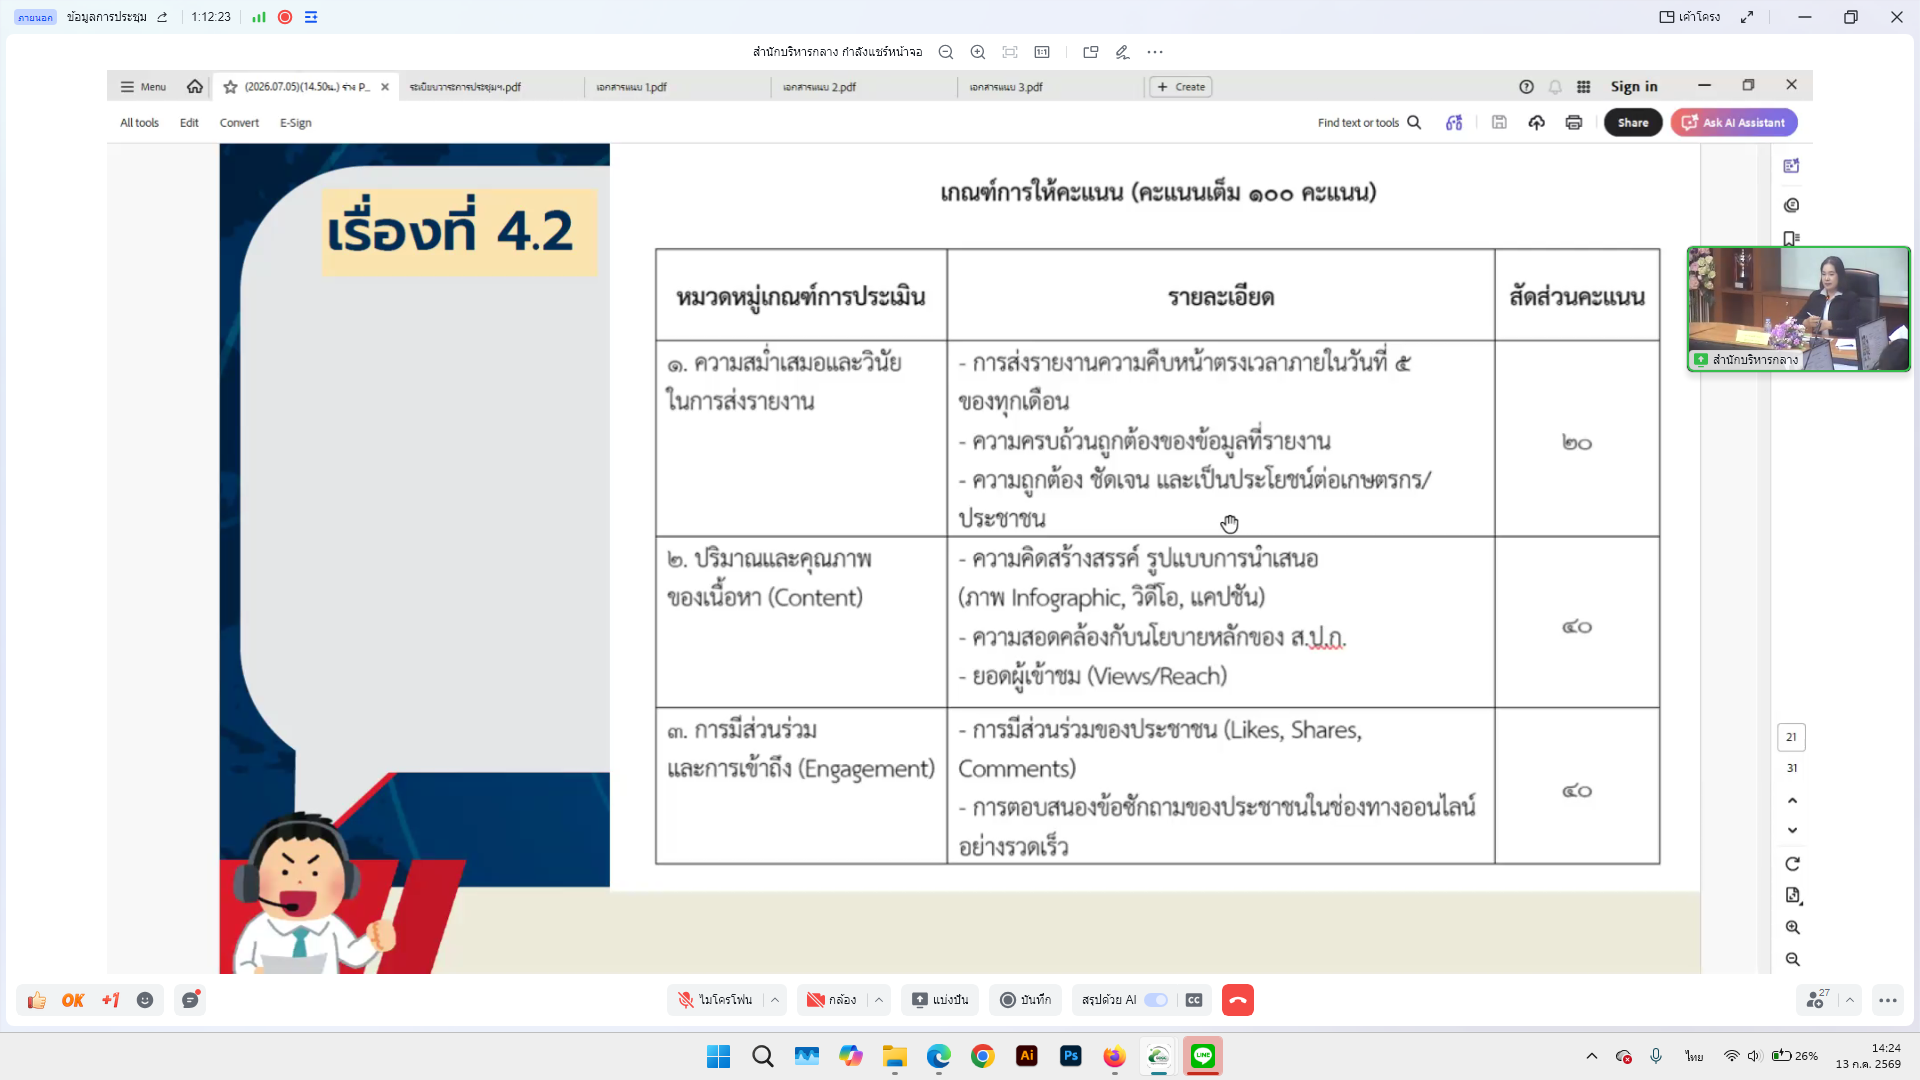This screenshot has width=1920, height=1080.
Task: Open Ask AI Assistant
Action: click(1734, 122)
